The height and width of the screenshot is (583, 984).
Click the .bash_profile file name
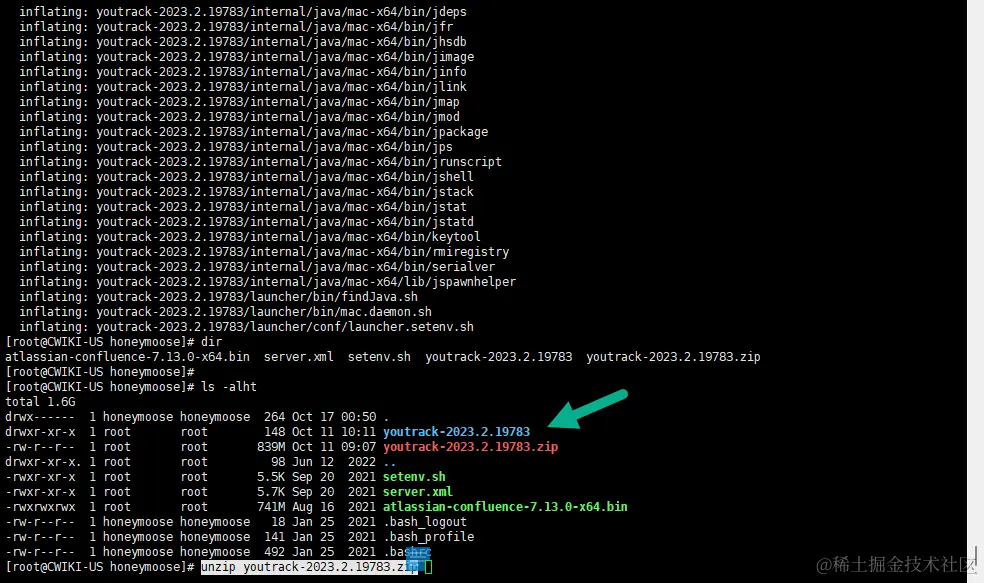[429, 537]
